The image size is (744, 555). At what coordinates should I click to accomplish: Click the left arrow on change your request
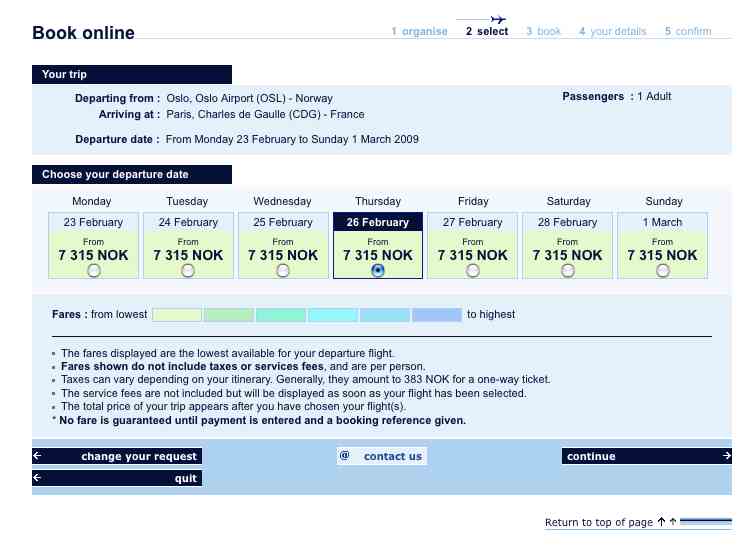38,456
